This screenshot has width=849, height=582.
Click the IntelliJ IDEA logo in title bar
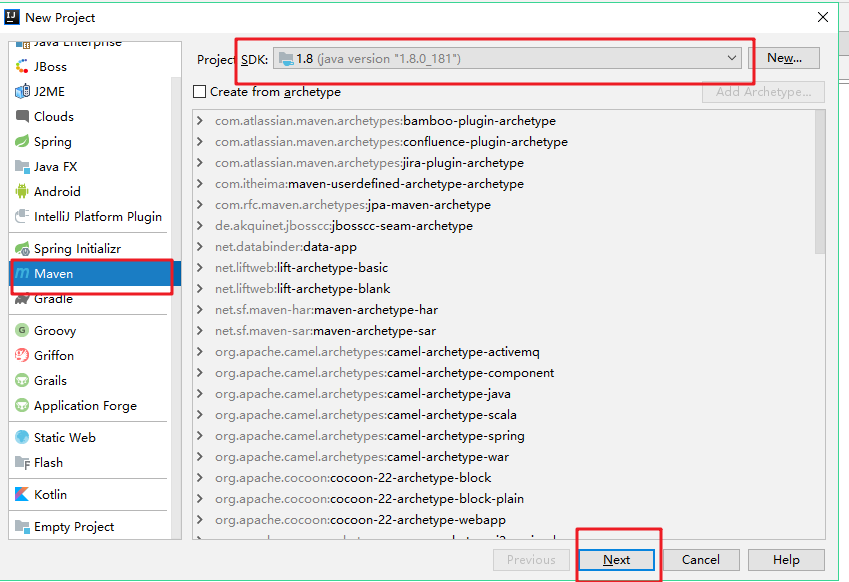[12, 17]
